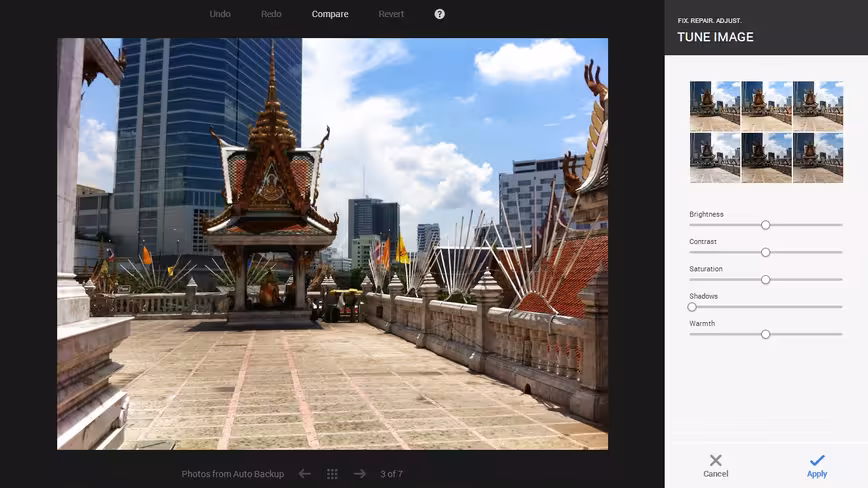Click the Warmth slider handle

(766, 334)
